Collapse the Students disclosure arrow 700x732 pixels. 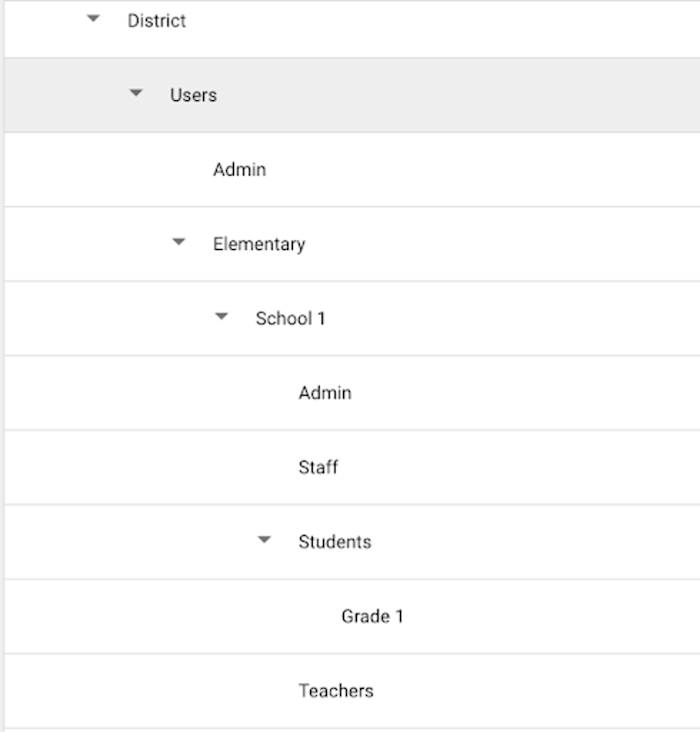tap(264, 540)
